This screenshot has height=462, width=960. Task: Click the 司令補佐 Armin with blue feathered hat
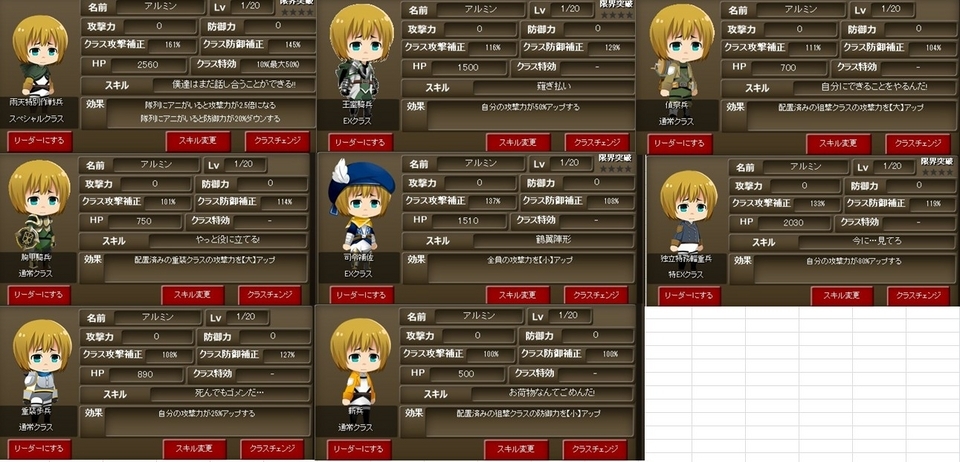click(361, 205)
